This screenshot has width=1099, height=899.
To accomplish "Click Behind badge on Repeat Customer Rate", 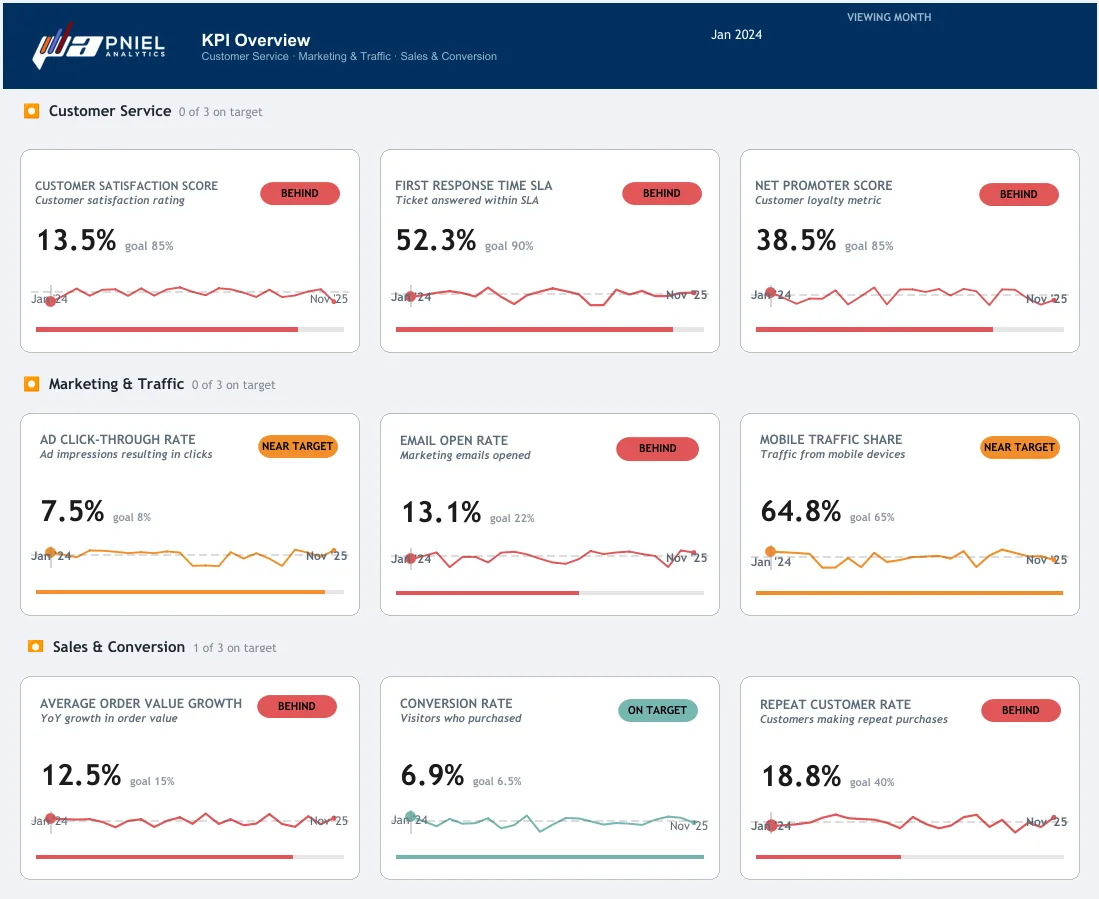I will (x=1020, y=710).
